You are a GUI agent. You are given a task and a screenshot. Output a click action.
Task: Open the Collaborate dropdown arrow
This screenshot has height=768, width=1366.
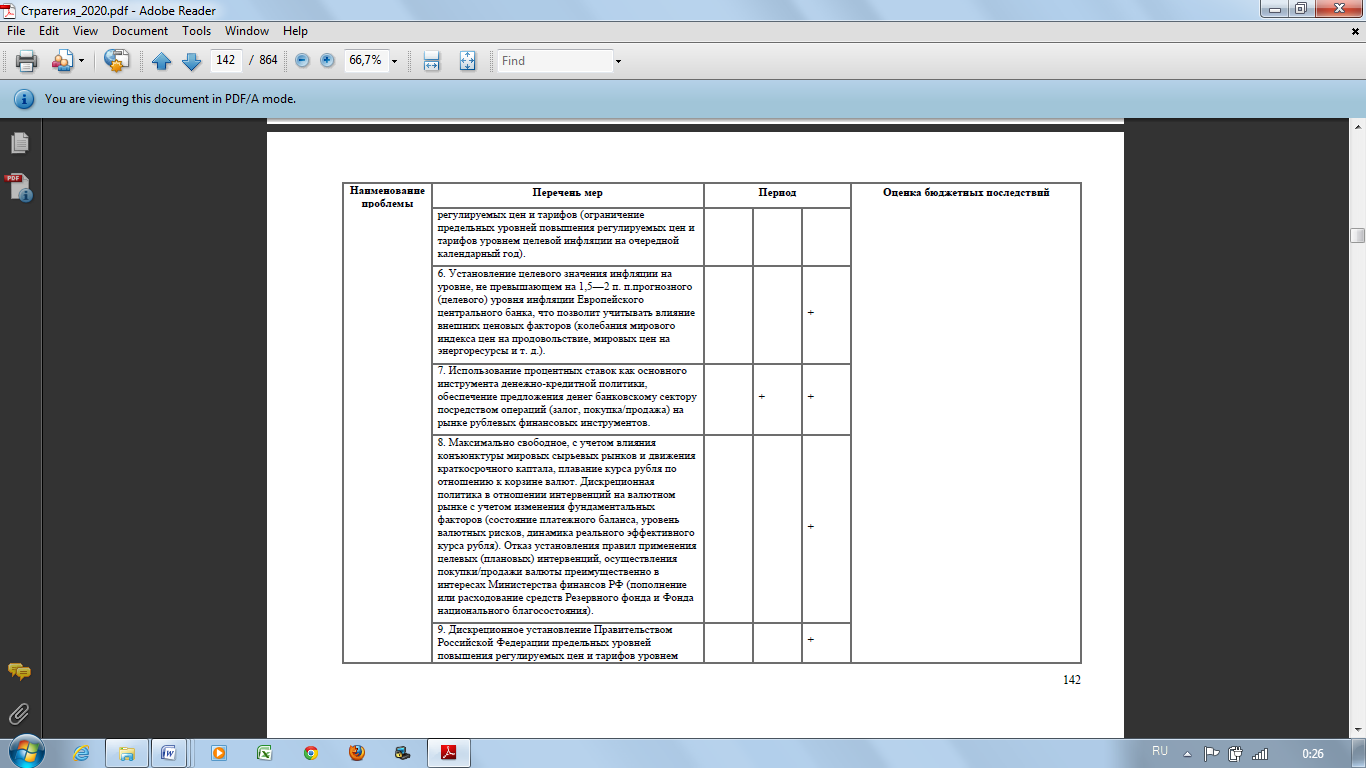pos(81,61)
